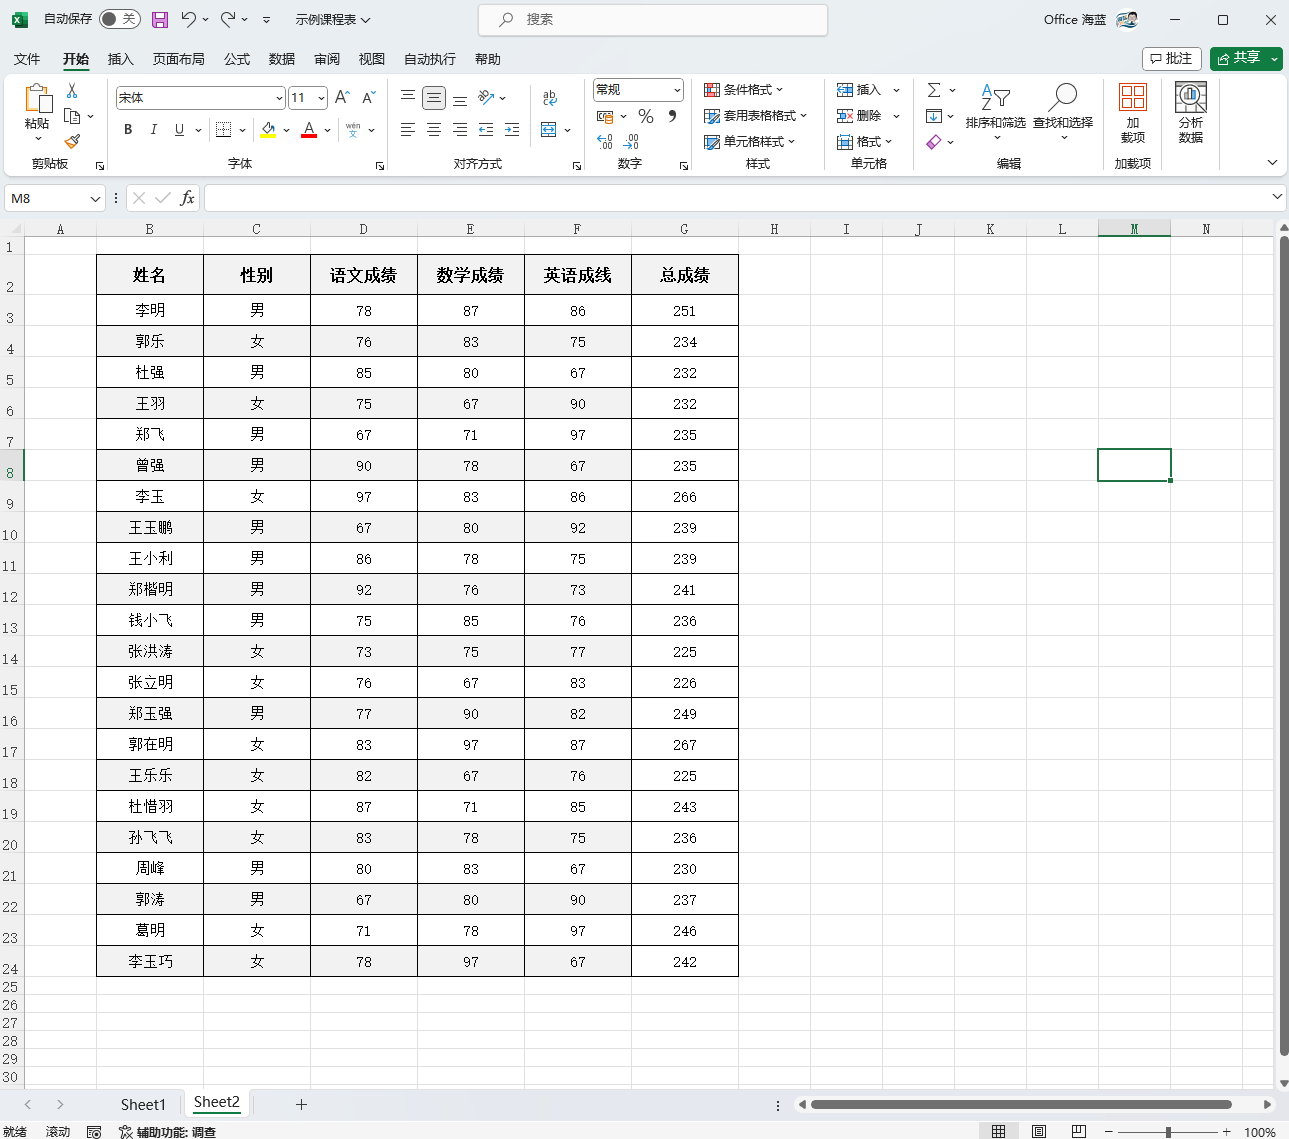Expand the 条件格式 conditional formatting menu
The height and width of the screenshot is (1139, 1289).
click(744, 90)
